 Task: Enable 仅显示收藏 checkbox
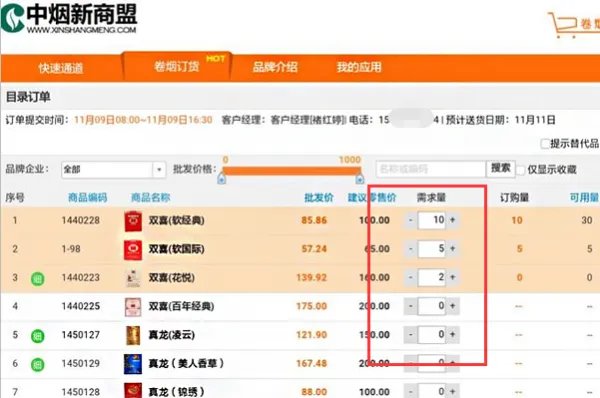coord(521,170)
